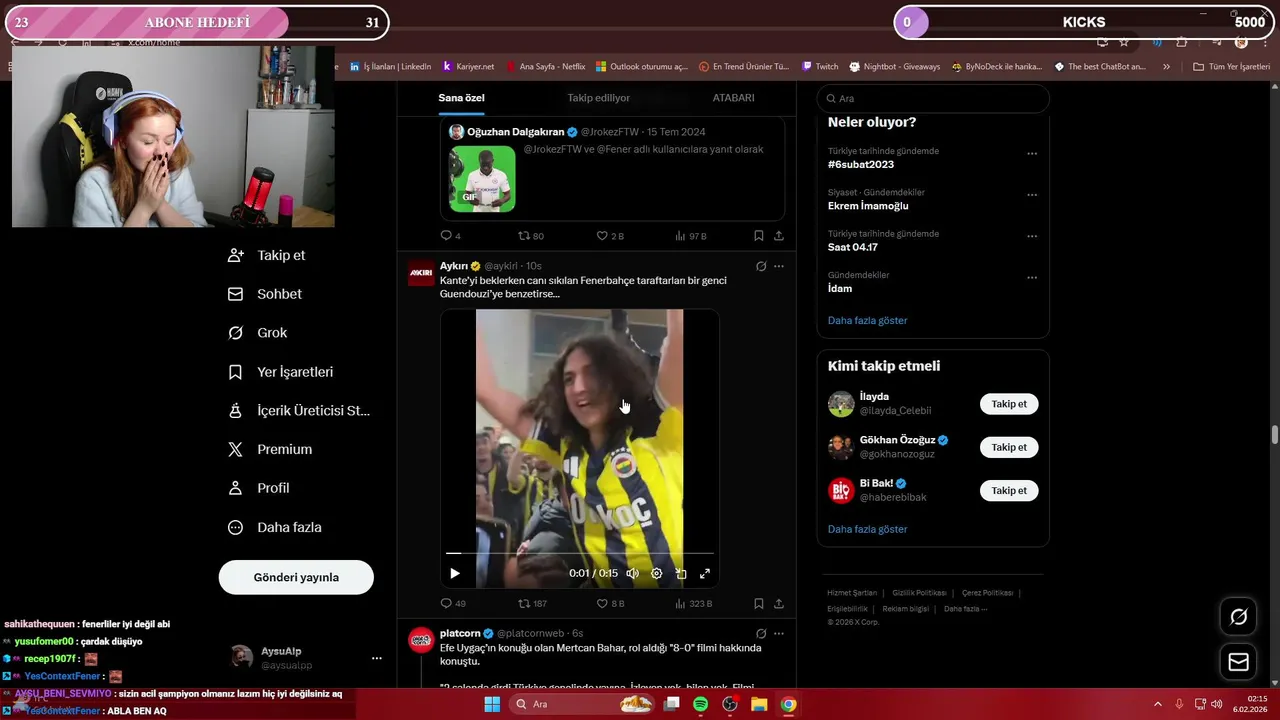Open Grok explain icon on Aykırı post
The width and height of the screenshot is (1280, 720).
pyautogui.click(x=761, y=266)
